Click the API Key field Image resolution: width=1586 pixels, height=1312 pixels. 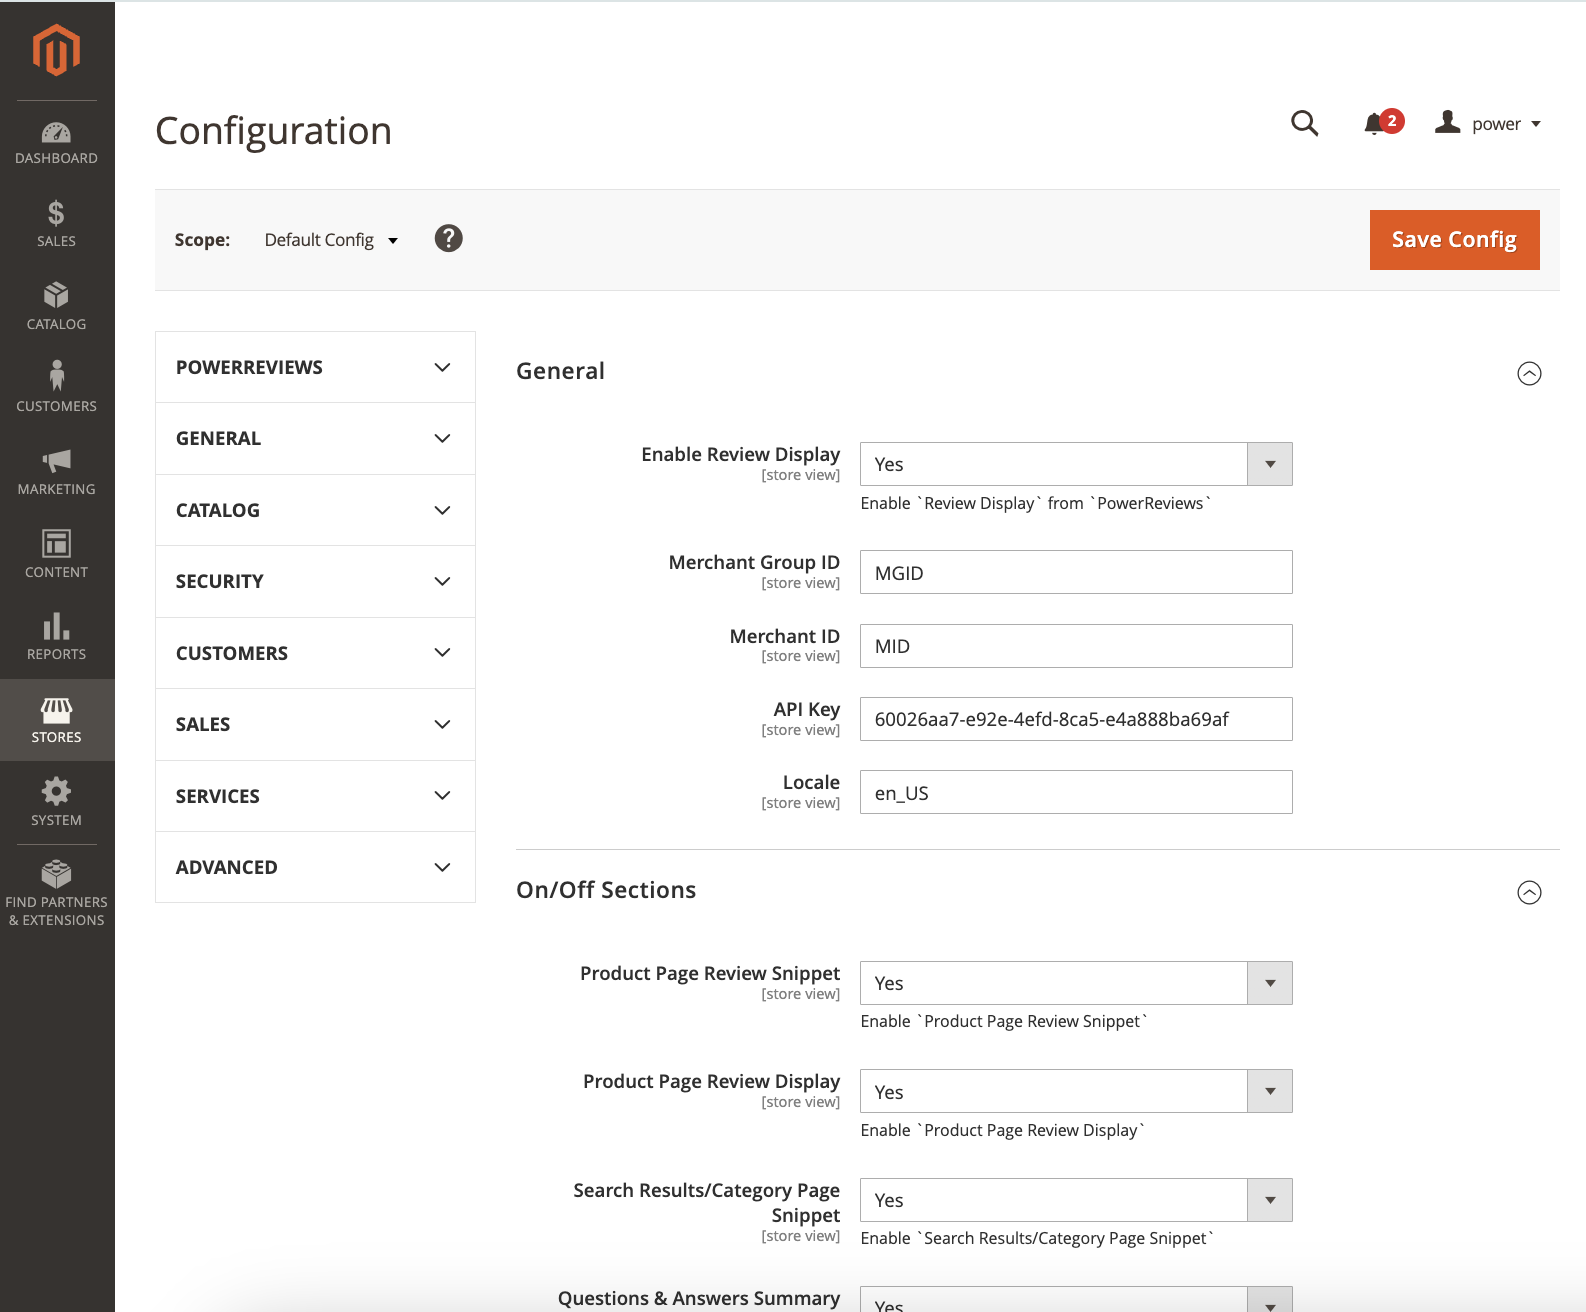point(1076,719)
